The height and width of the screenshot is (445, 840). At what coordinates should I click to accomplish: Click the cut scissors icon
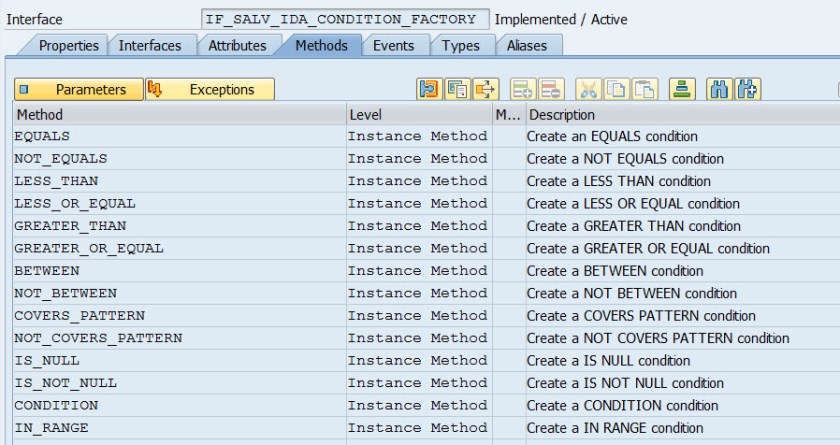(x=588, y=89)
